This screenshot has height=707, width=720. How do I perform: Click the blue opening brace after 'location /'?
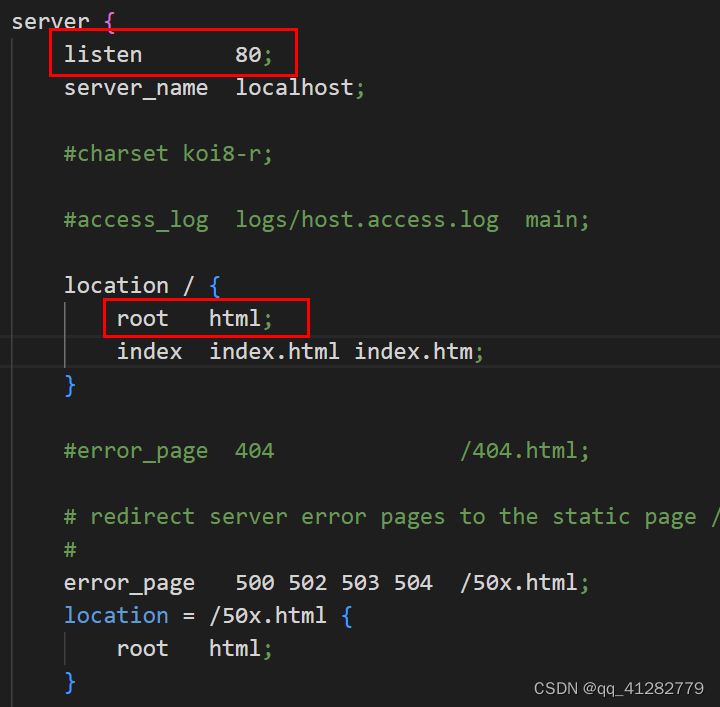tap(214, 286)
